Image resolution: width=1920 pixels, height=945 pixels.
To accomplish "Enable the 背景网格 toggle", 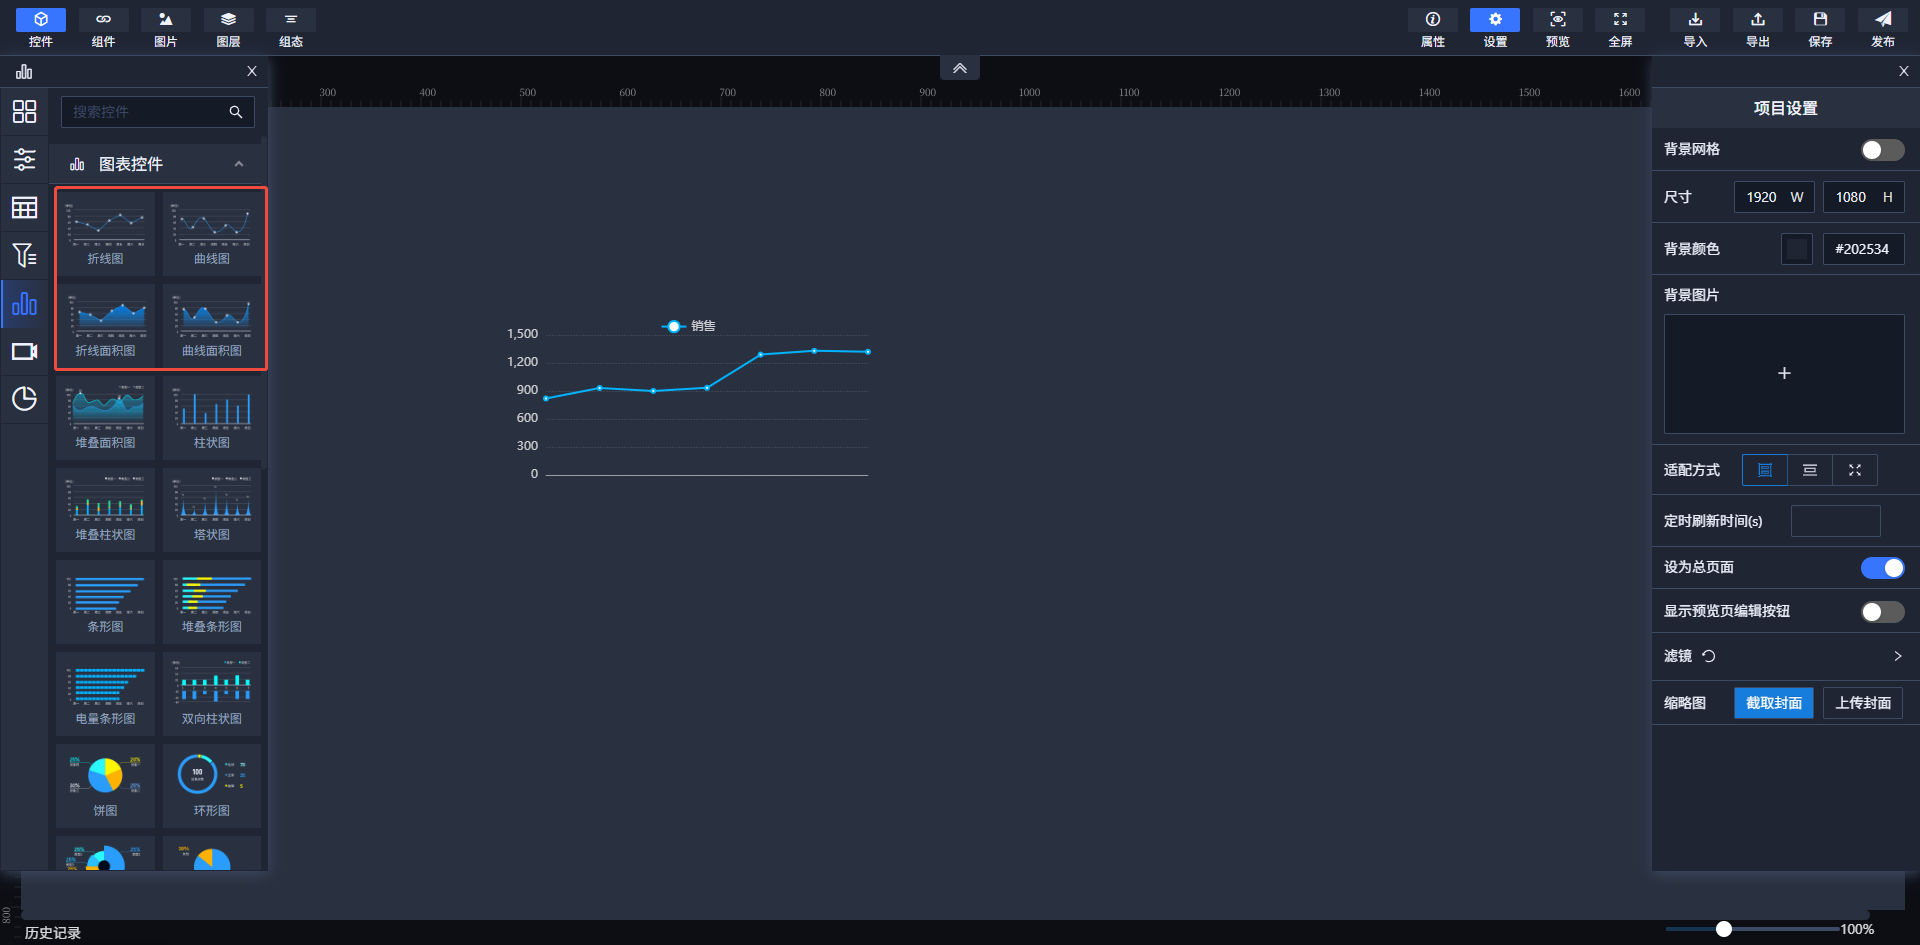I will pos(1881,150).
